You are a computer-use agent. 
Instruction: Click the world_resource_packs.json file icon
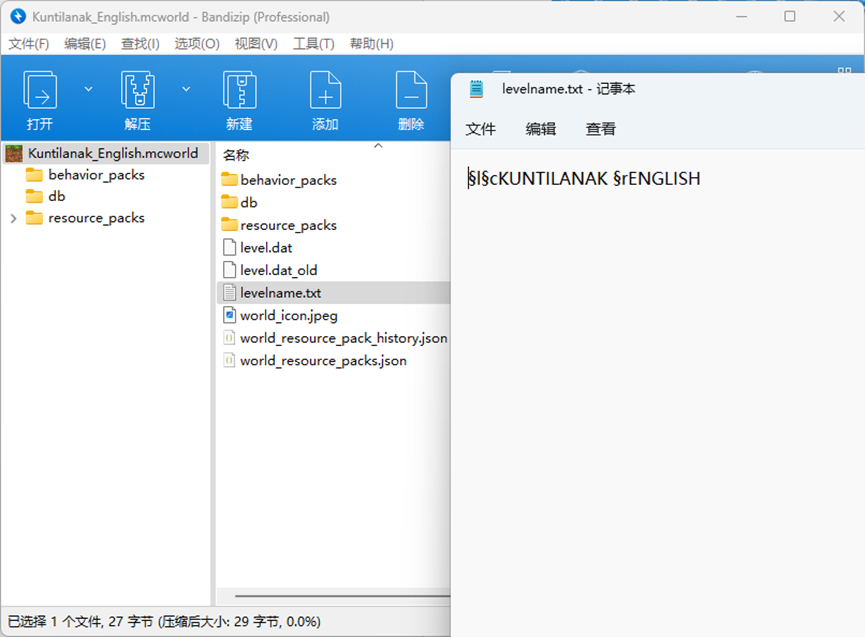(x=229, y=360)
